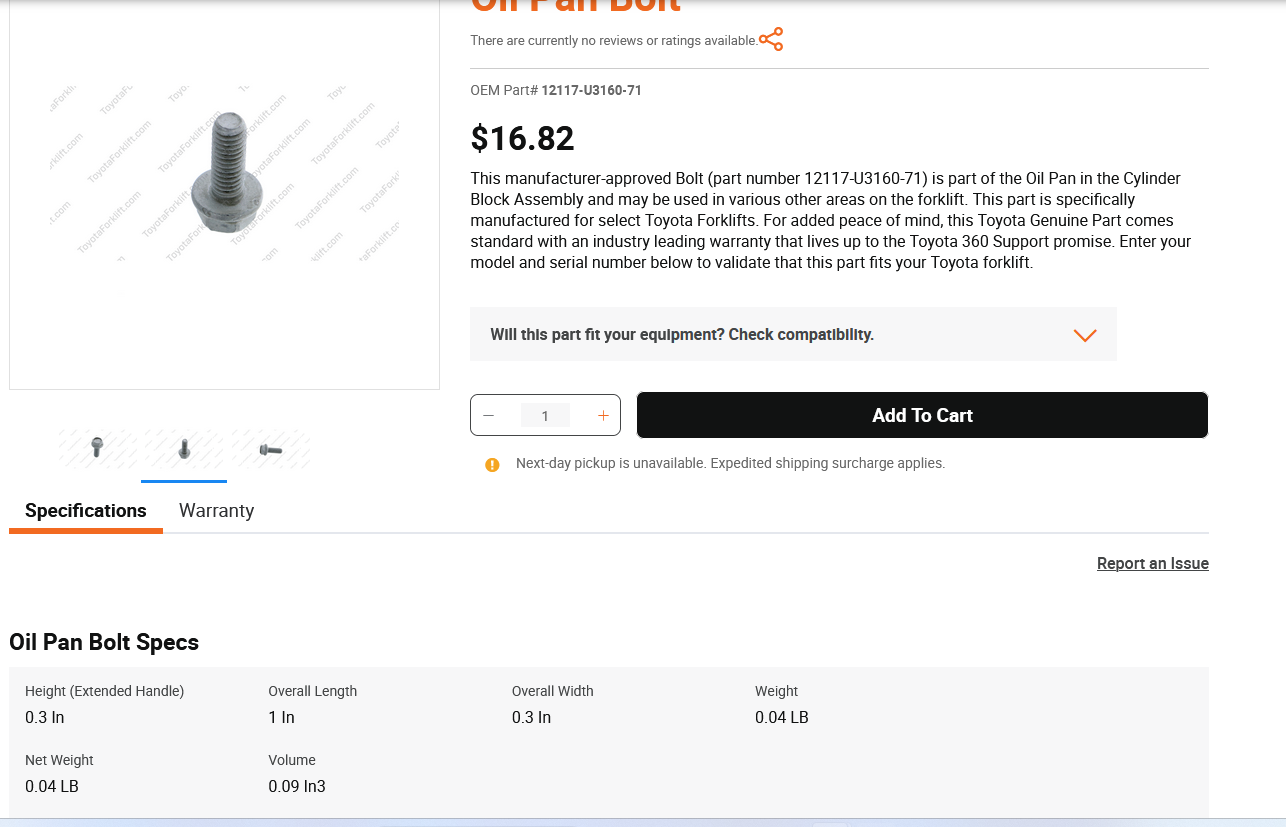Viewport: 1286px width, 827px height.
Task: Select the third horizontal bolt thumbnail
Action: pyautogui.click(x=271, y=449)
